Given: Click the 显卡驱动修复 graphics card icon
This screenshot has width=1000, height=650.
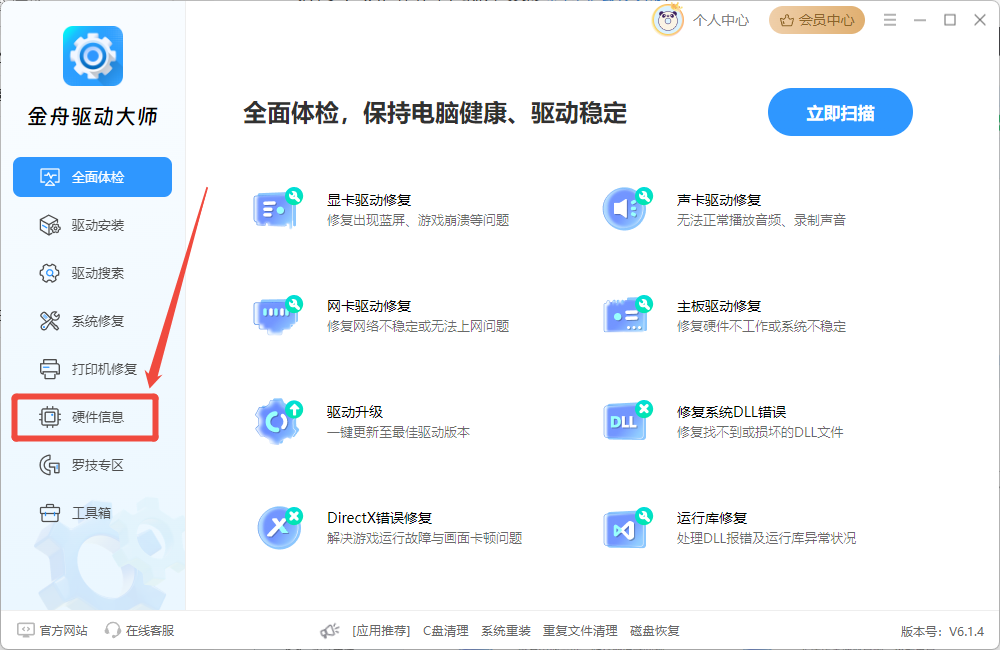Looking at the screenshot, I should tap(277, 209).
